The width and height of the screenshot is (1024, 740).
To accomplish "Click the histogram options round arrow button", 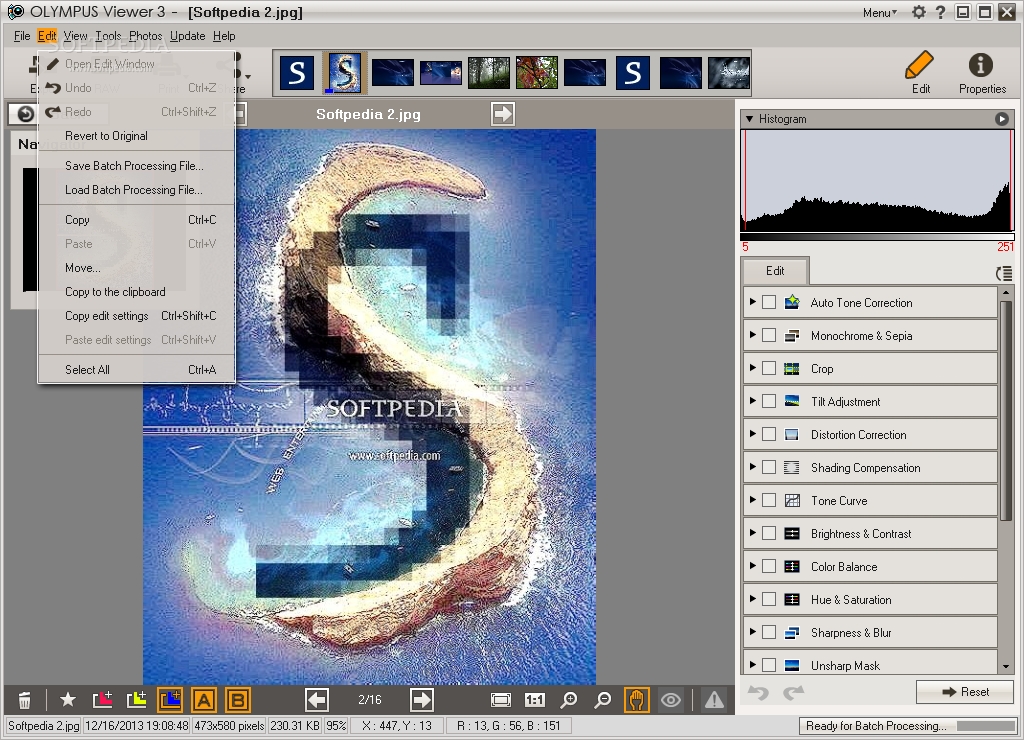I will 1002,119.
